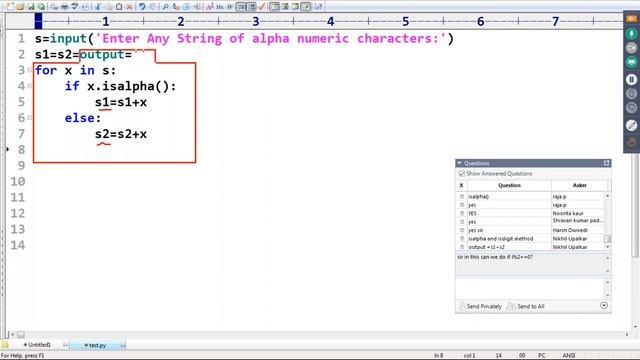This screenshot has height=360, width=640.
Task: Click the red checkmark Spell Check icon
Action: point(262,6)
